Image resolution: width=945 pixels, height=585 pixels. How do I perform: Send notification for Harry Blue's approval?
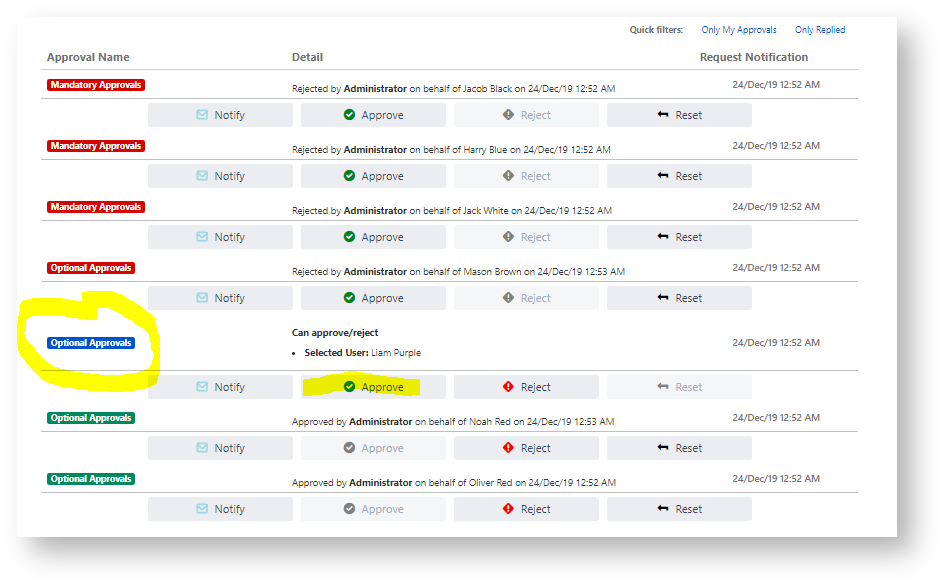tap(220, 176)
